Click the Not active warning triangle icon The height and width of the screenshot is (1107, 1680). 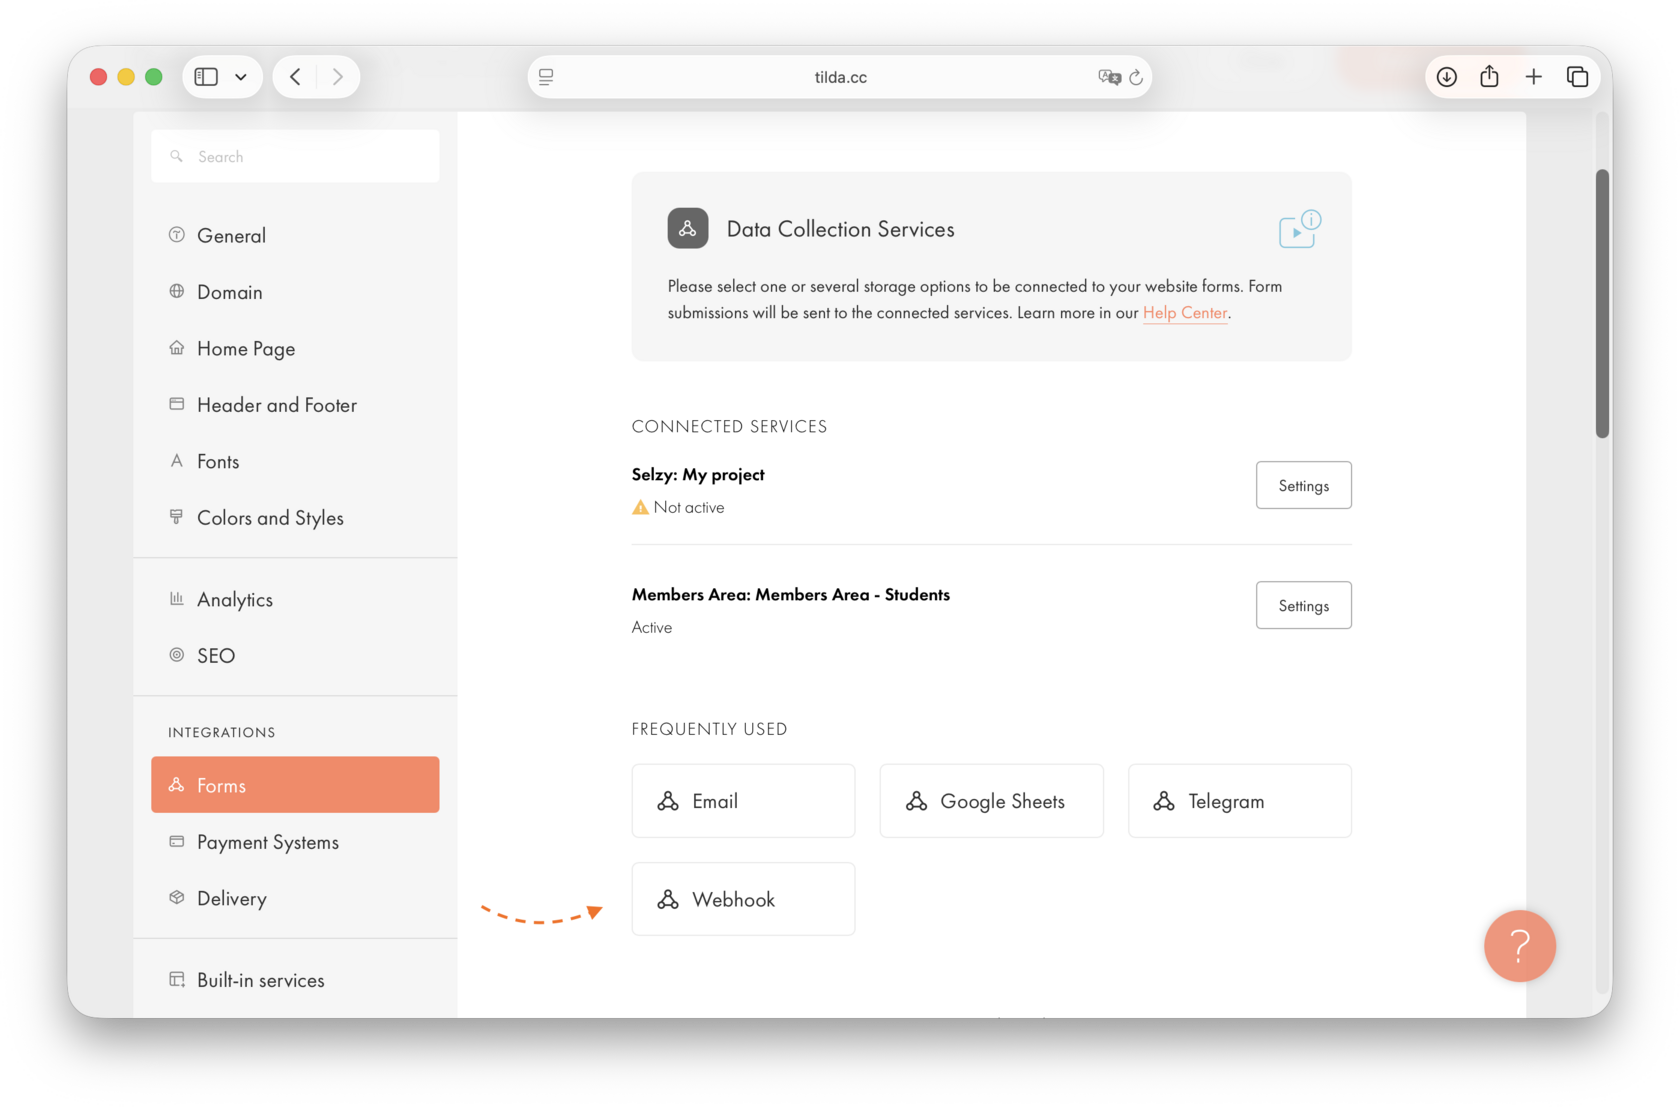[640, 508]
